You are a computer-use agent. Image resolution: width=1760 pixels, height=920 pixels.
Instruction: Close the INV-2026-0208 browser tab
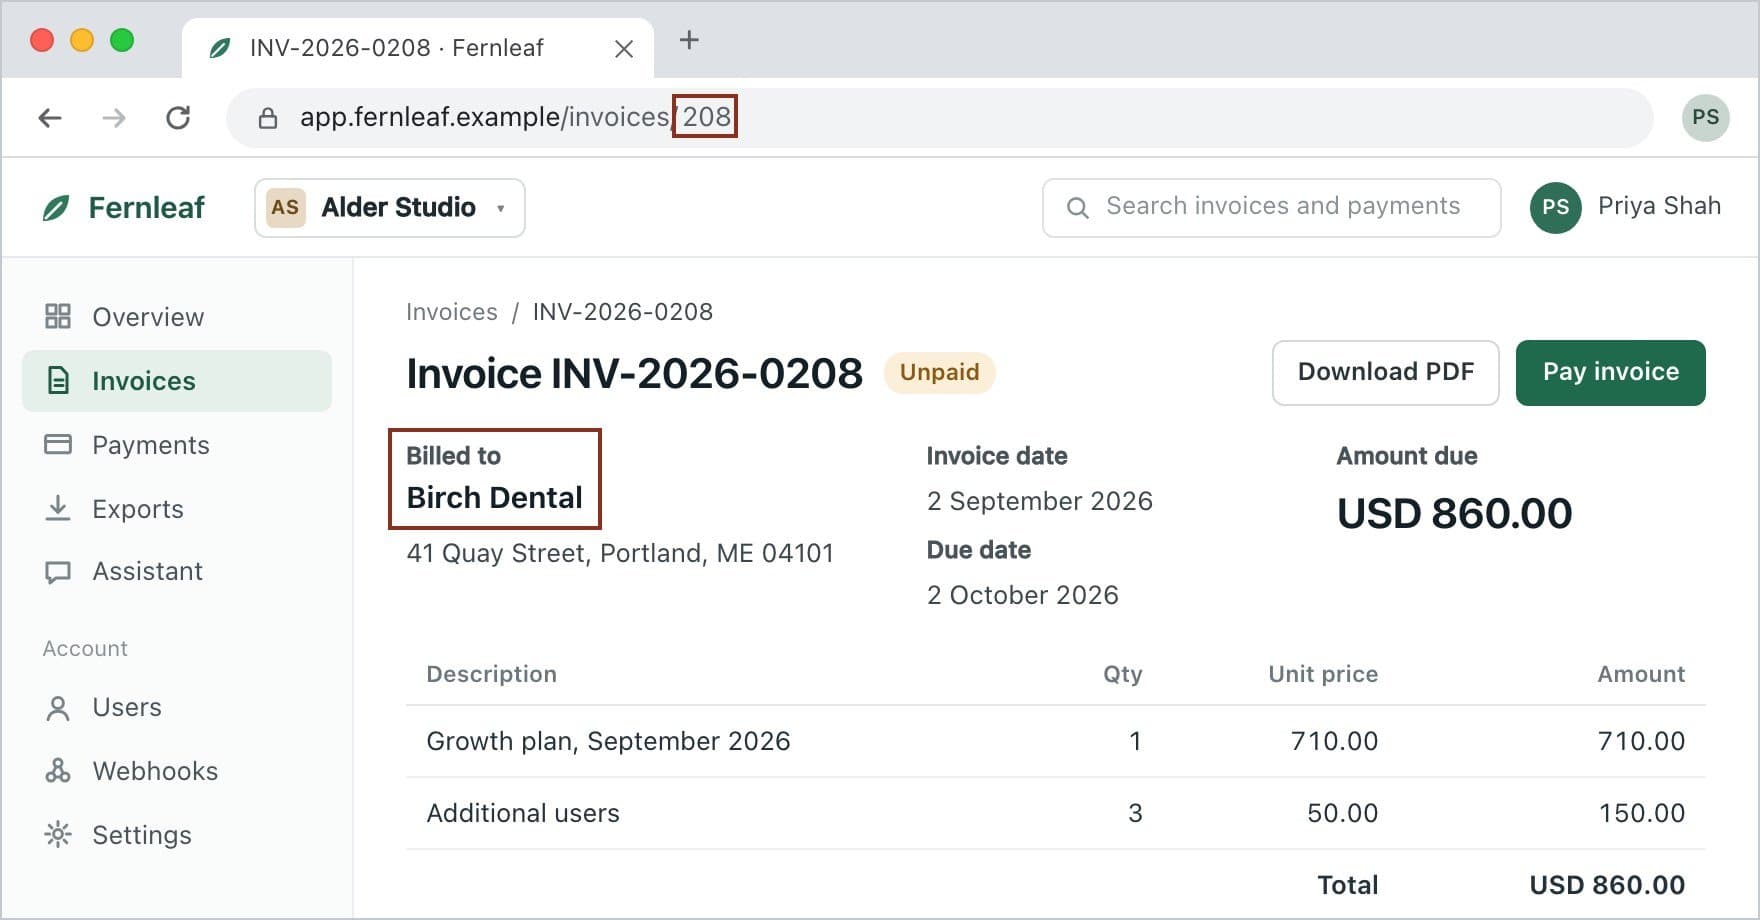(624, 49)
